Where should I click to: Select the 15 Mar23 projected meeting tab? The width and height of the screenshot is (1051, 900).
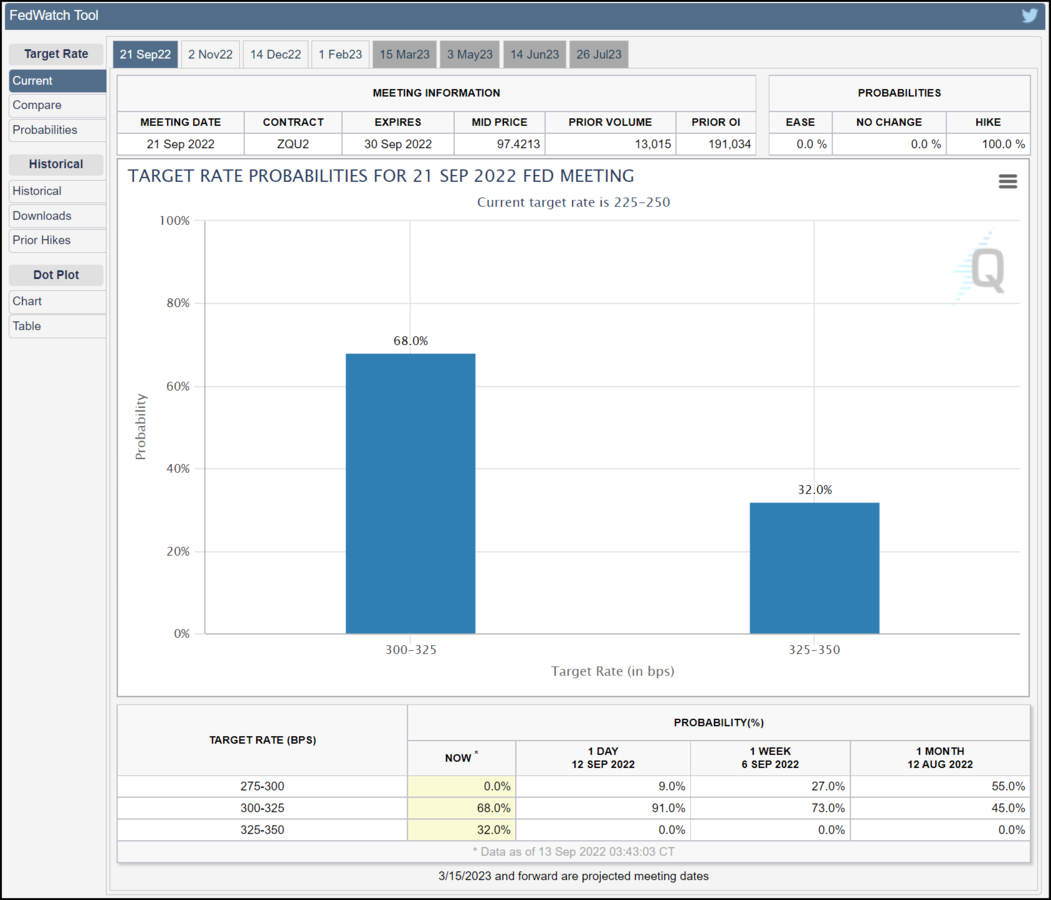coord(404,54)
